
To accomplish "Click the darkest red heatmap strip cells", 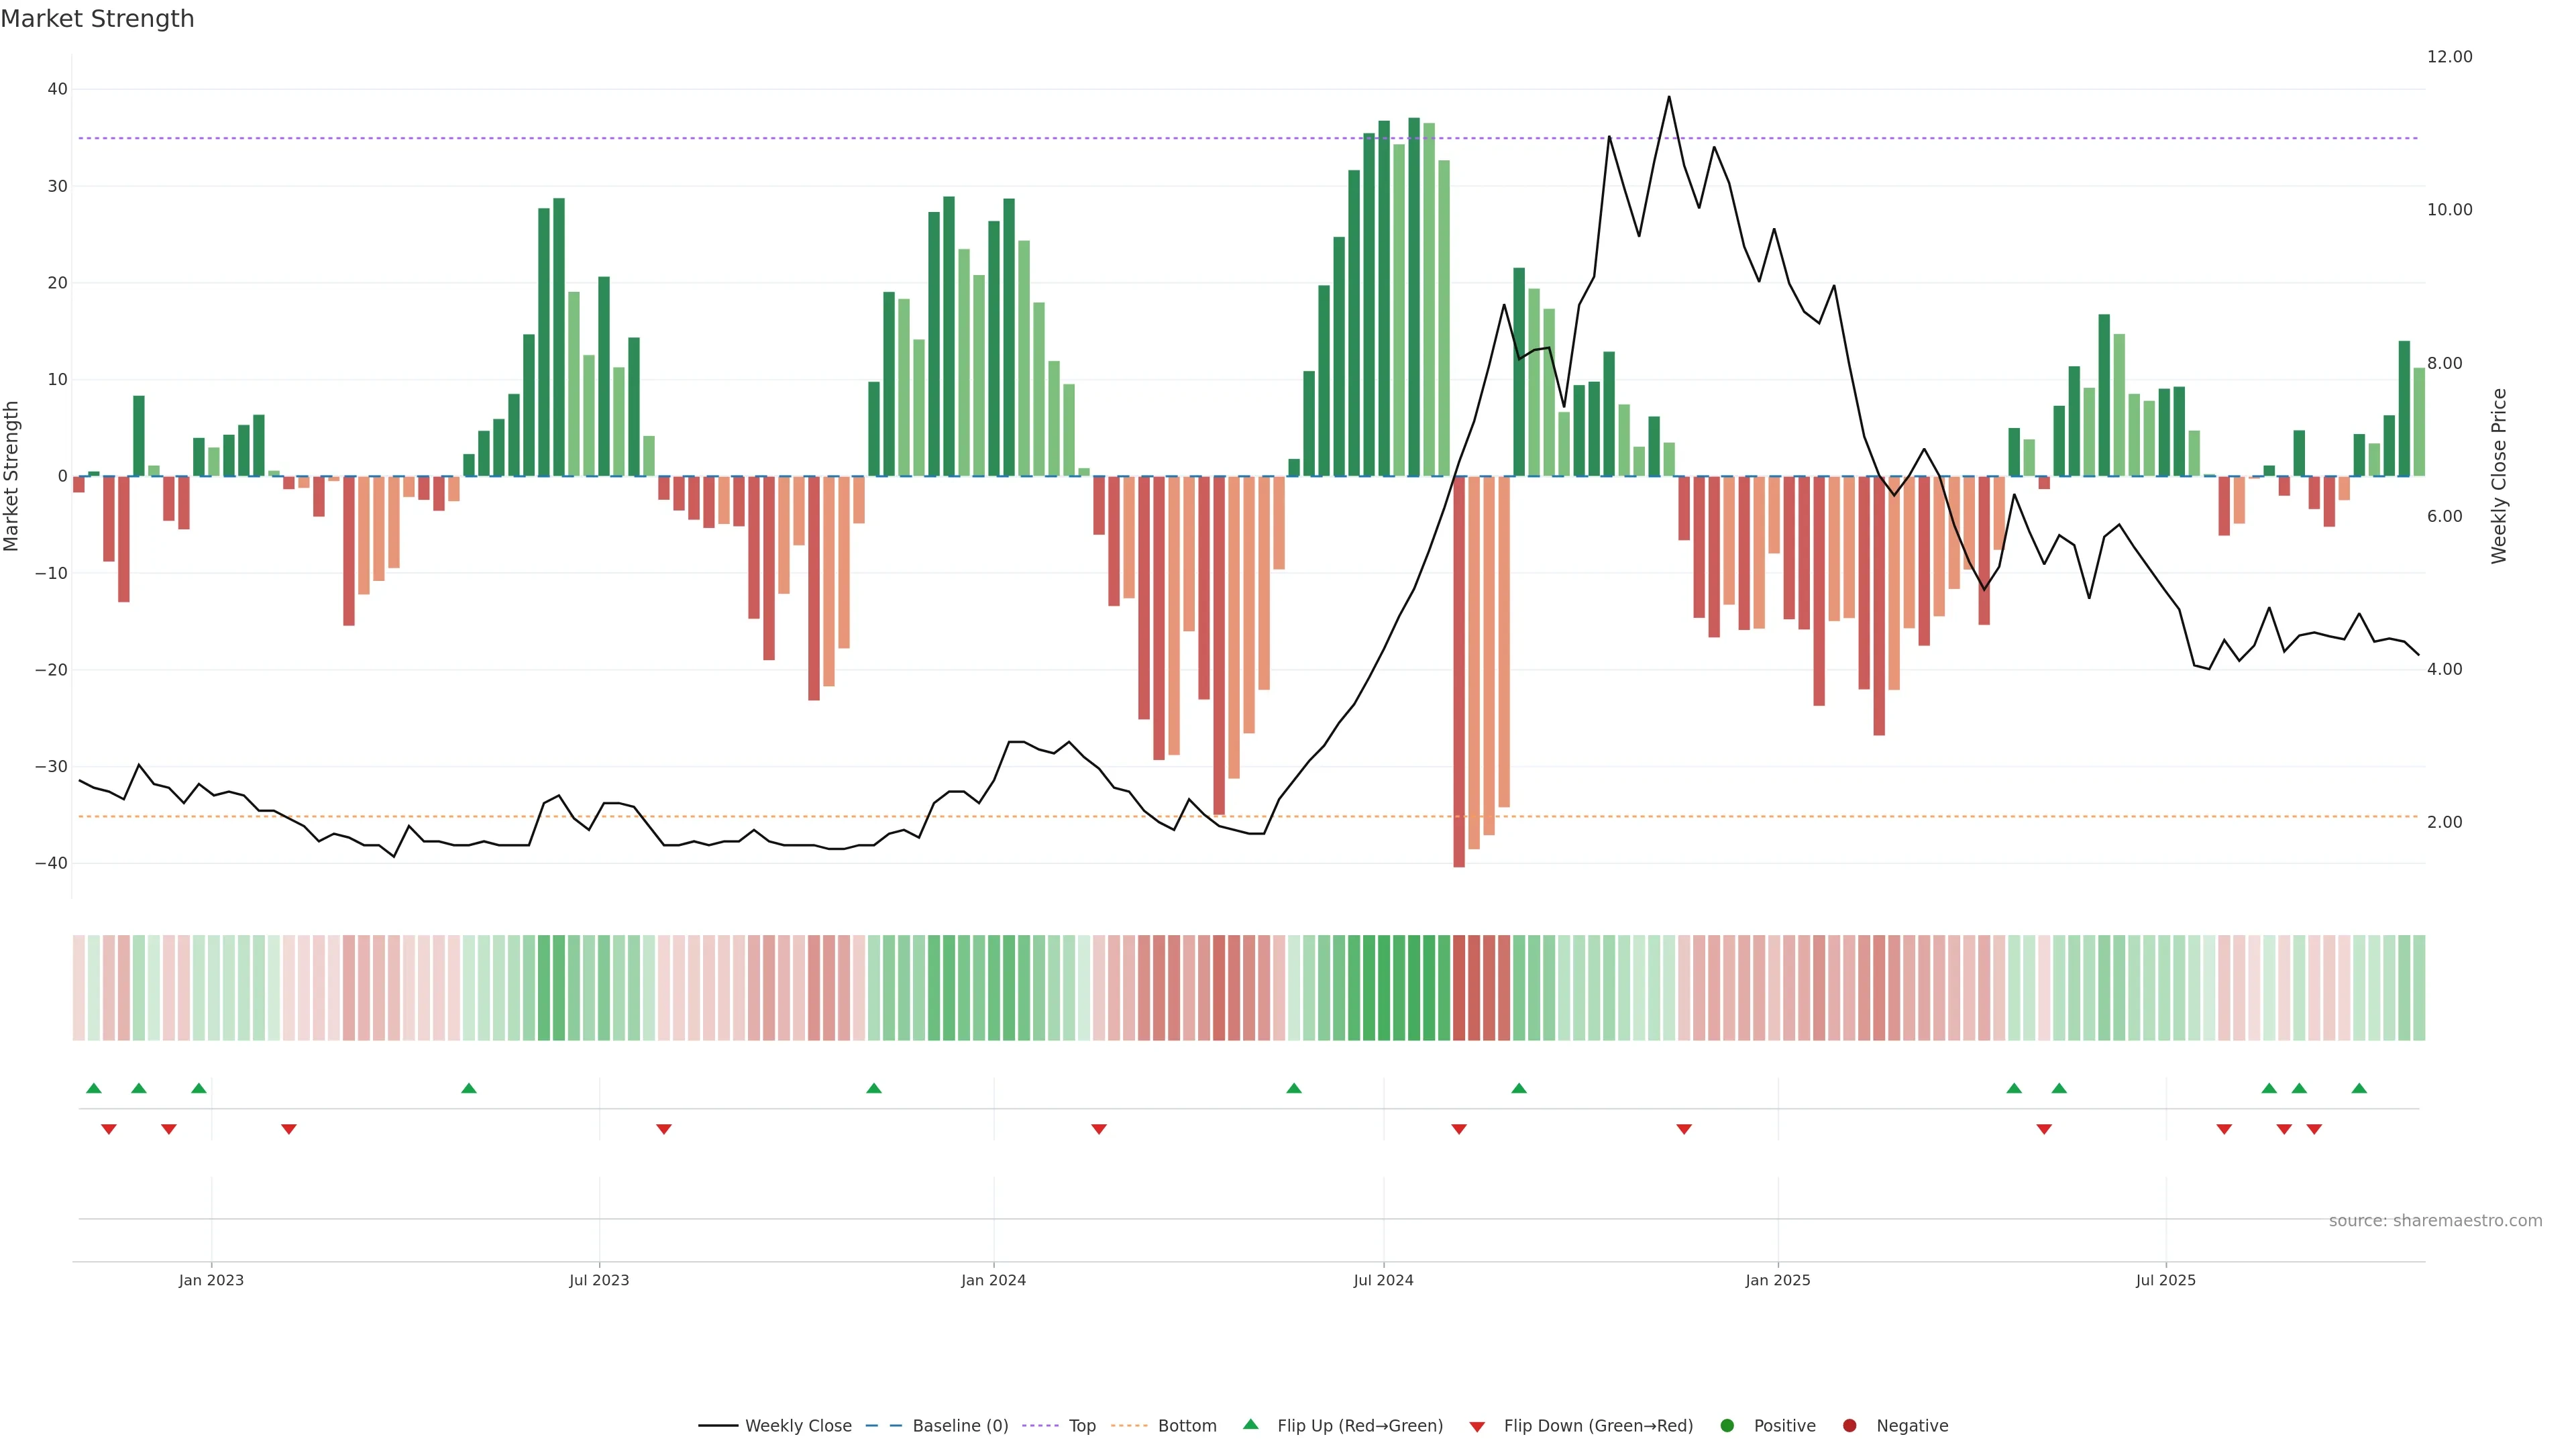I will tap(1459, 988).
